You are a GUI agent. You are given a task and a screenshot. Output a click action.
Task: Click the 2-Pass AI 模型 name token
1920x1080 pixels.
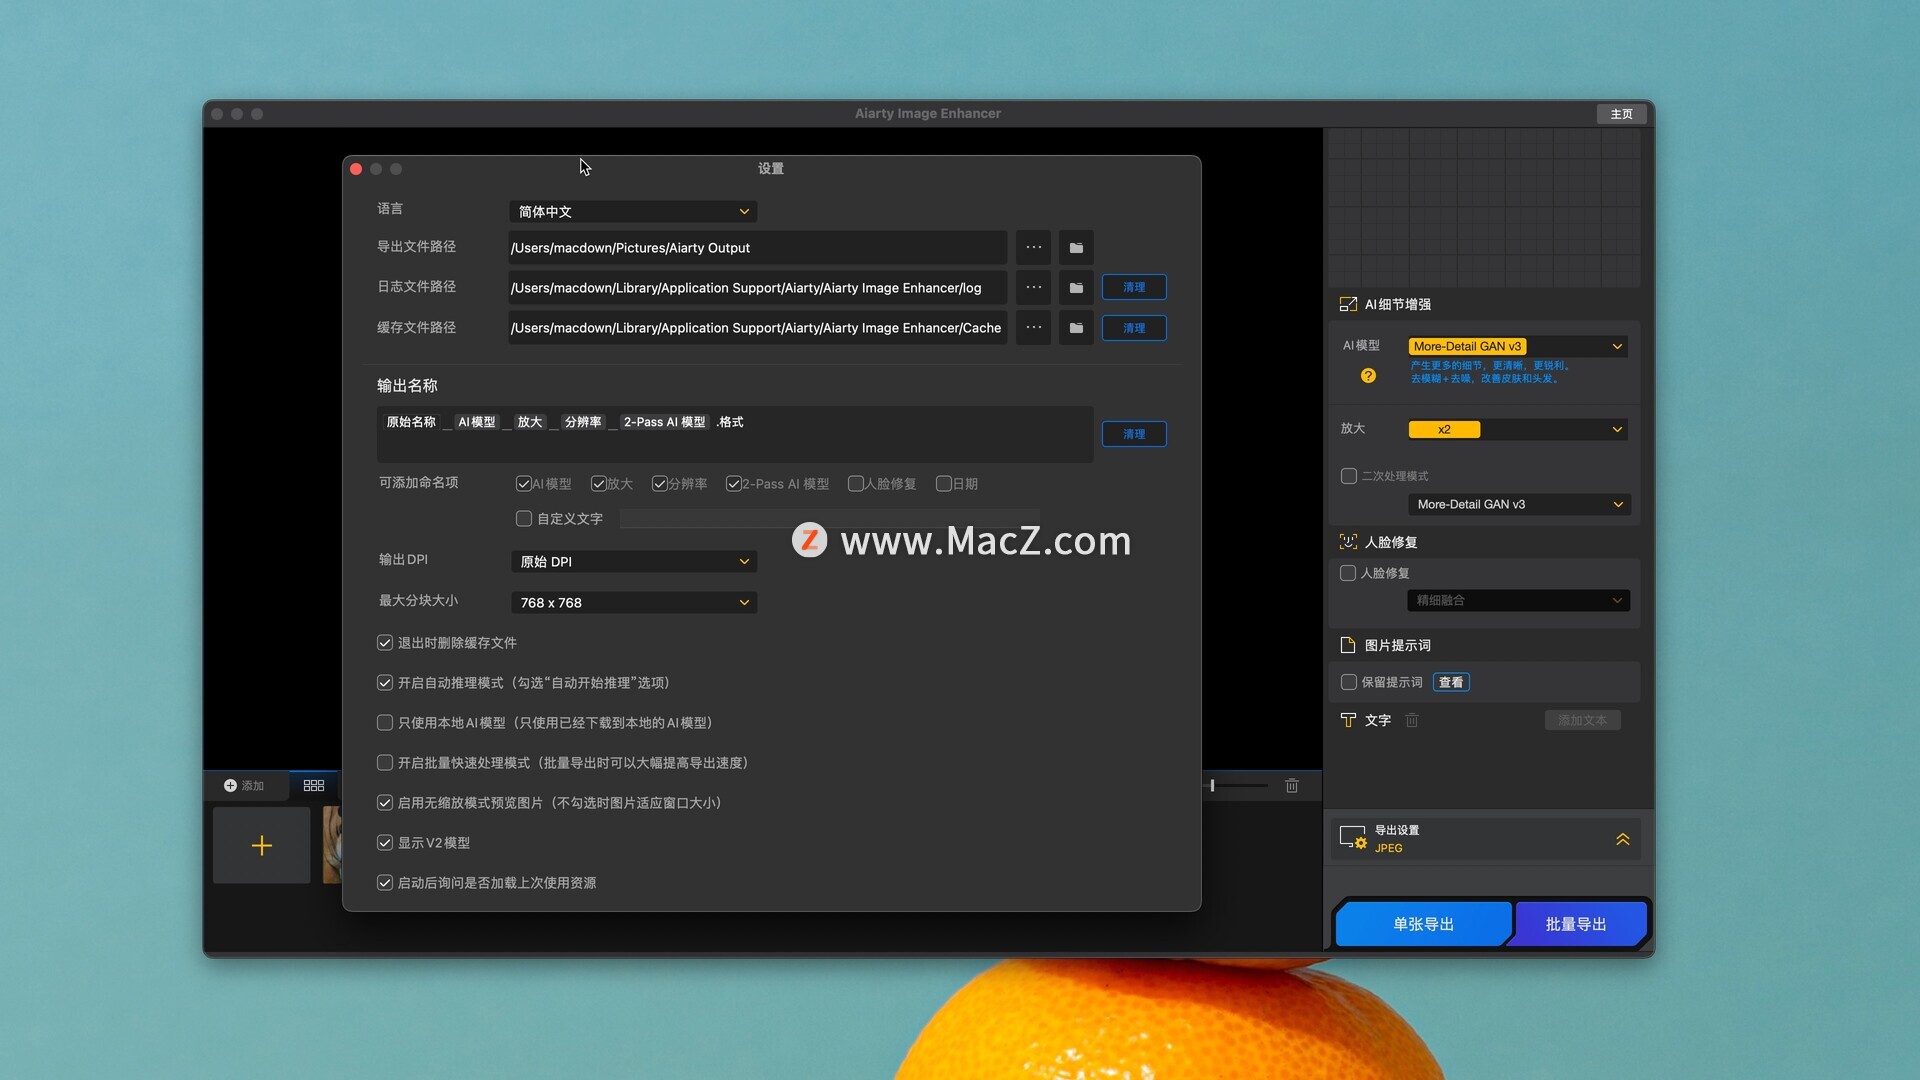click(x=664, y=422)
